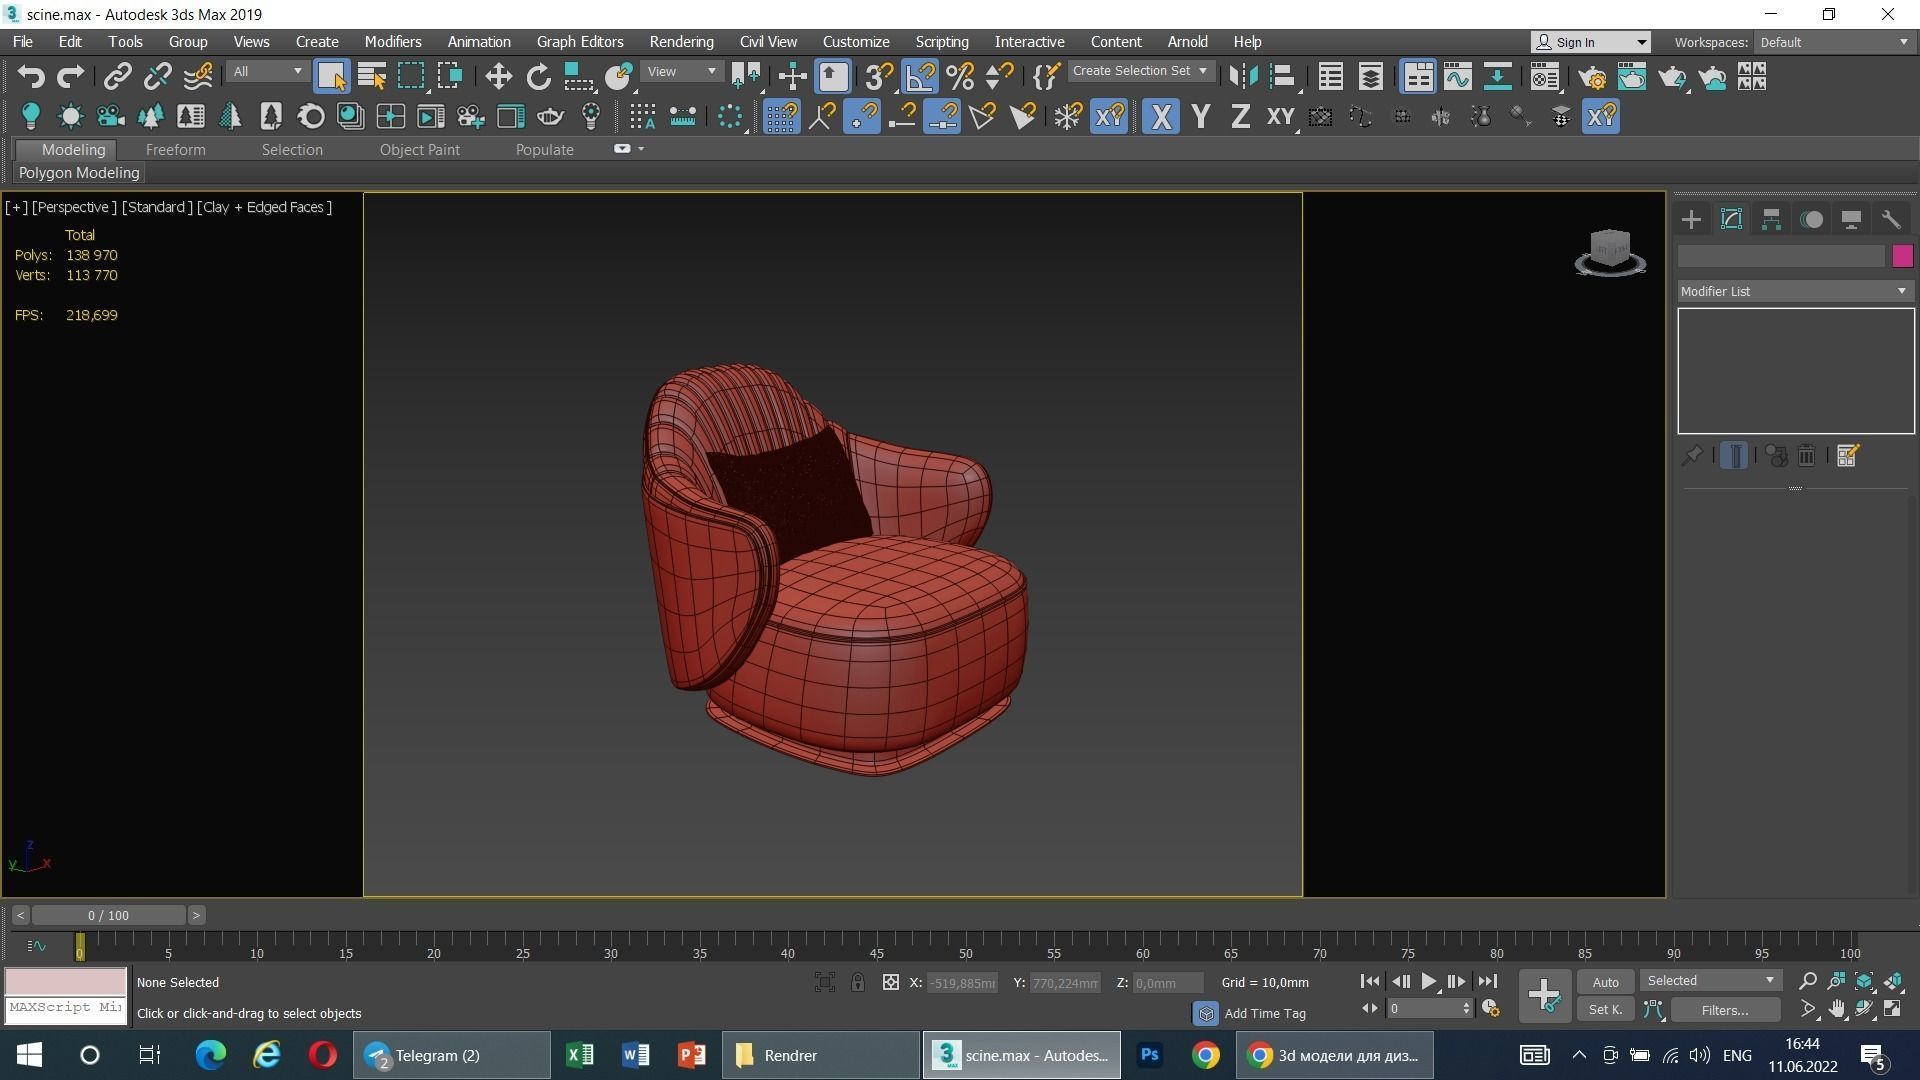
Task: Open the Curve Editor
Action: (1457, 77)
